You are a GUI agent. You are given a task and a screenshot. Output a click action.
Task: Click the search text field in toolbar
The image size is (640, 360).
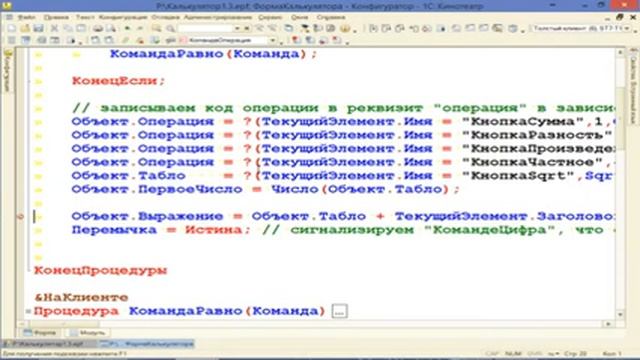(205, 28)
